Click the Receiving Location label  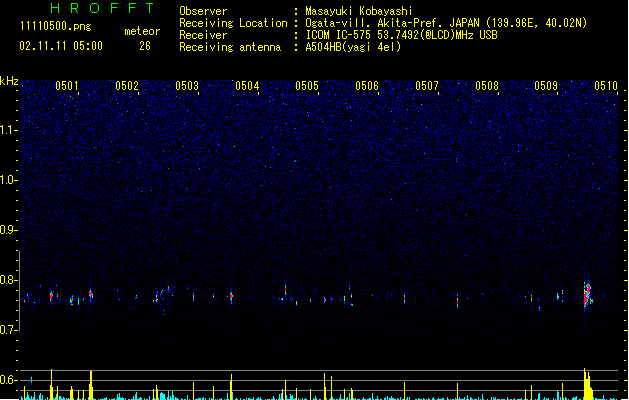tap(233, 23)
